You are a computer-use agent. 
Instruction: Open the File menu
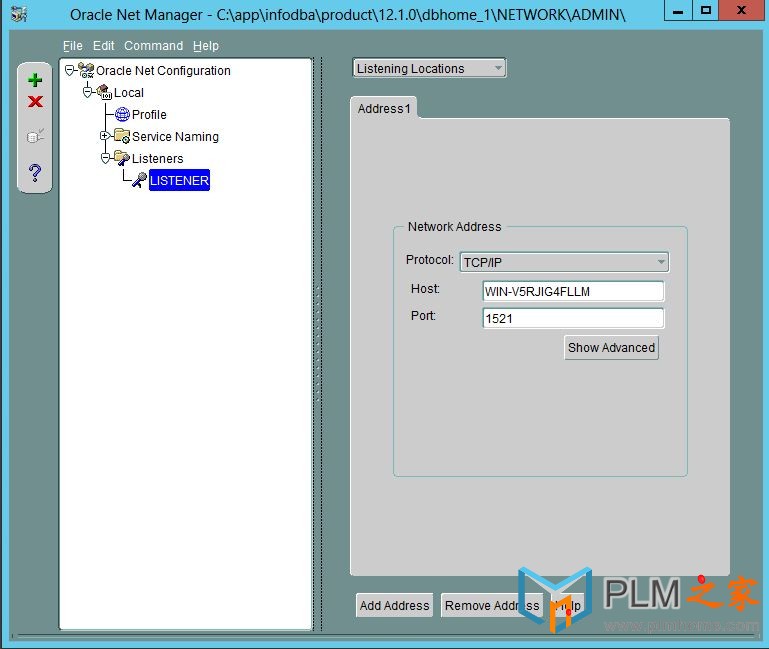click(73, 46)
